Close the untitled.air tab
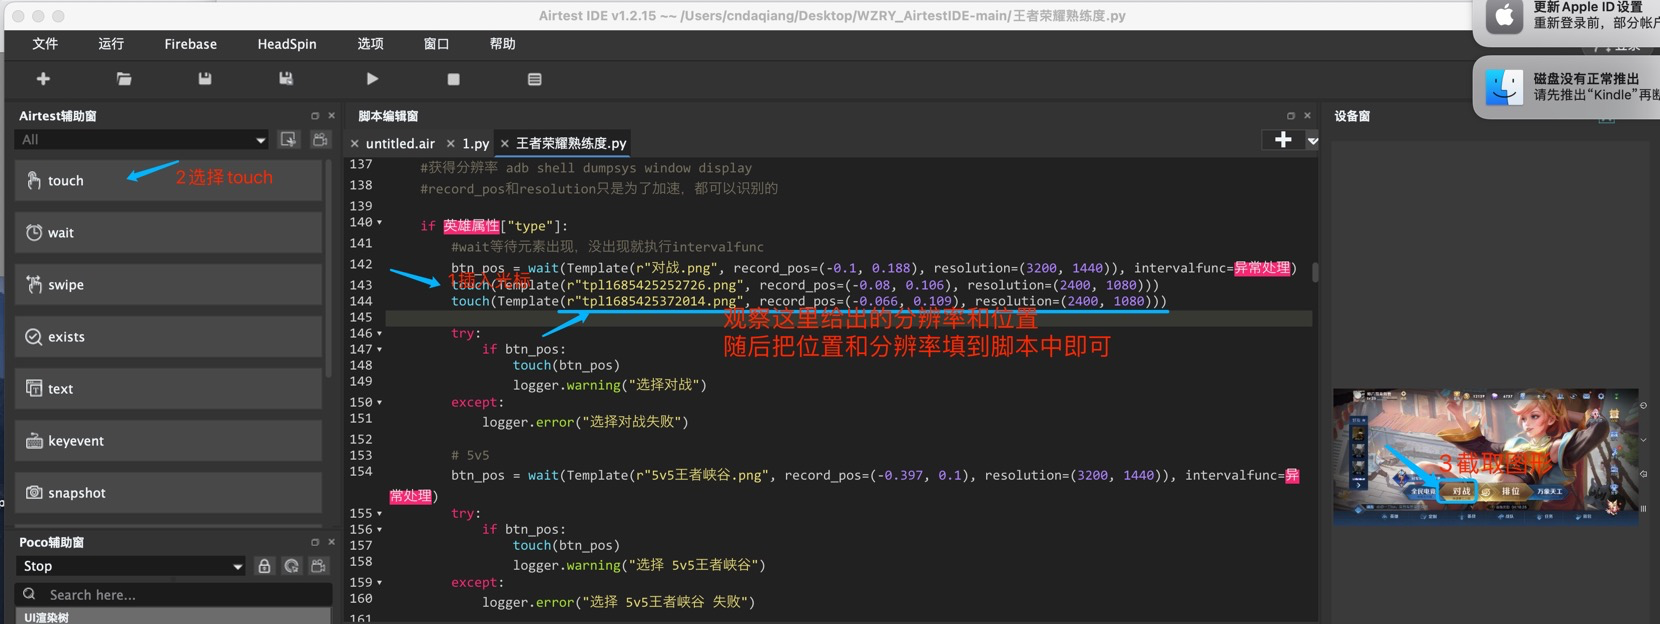Image resolution: width=1660 pixels, height=624 pixels. [x=355, y=144]
